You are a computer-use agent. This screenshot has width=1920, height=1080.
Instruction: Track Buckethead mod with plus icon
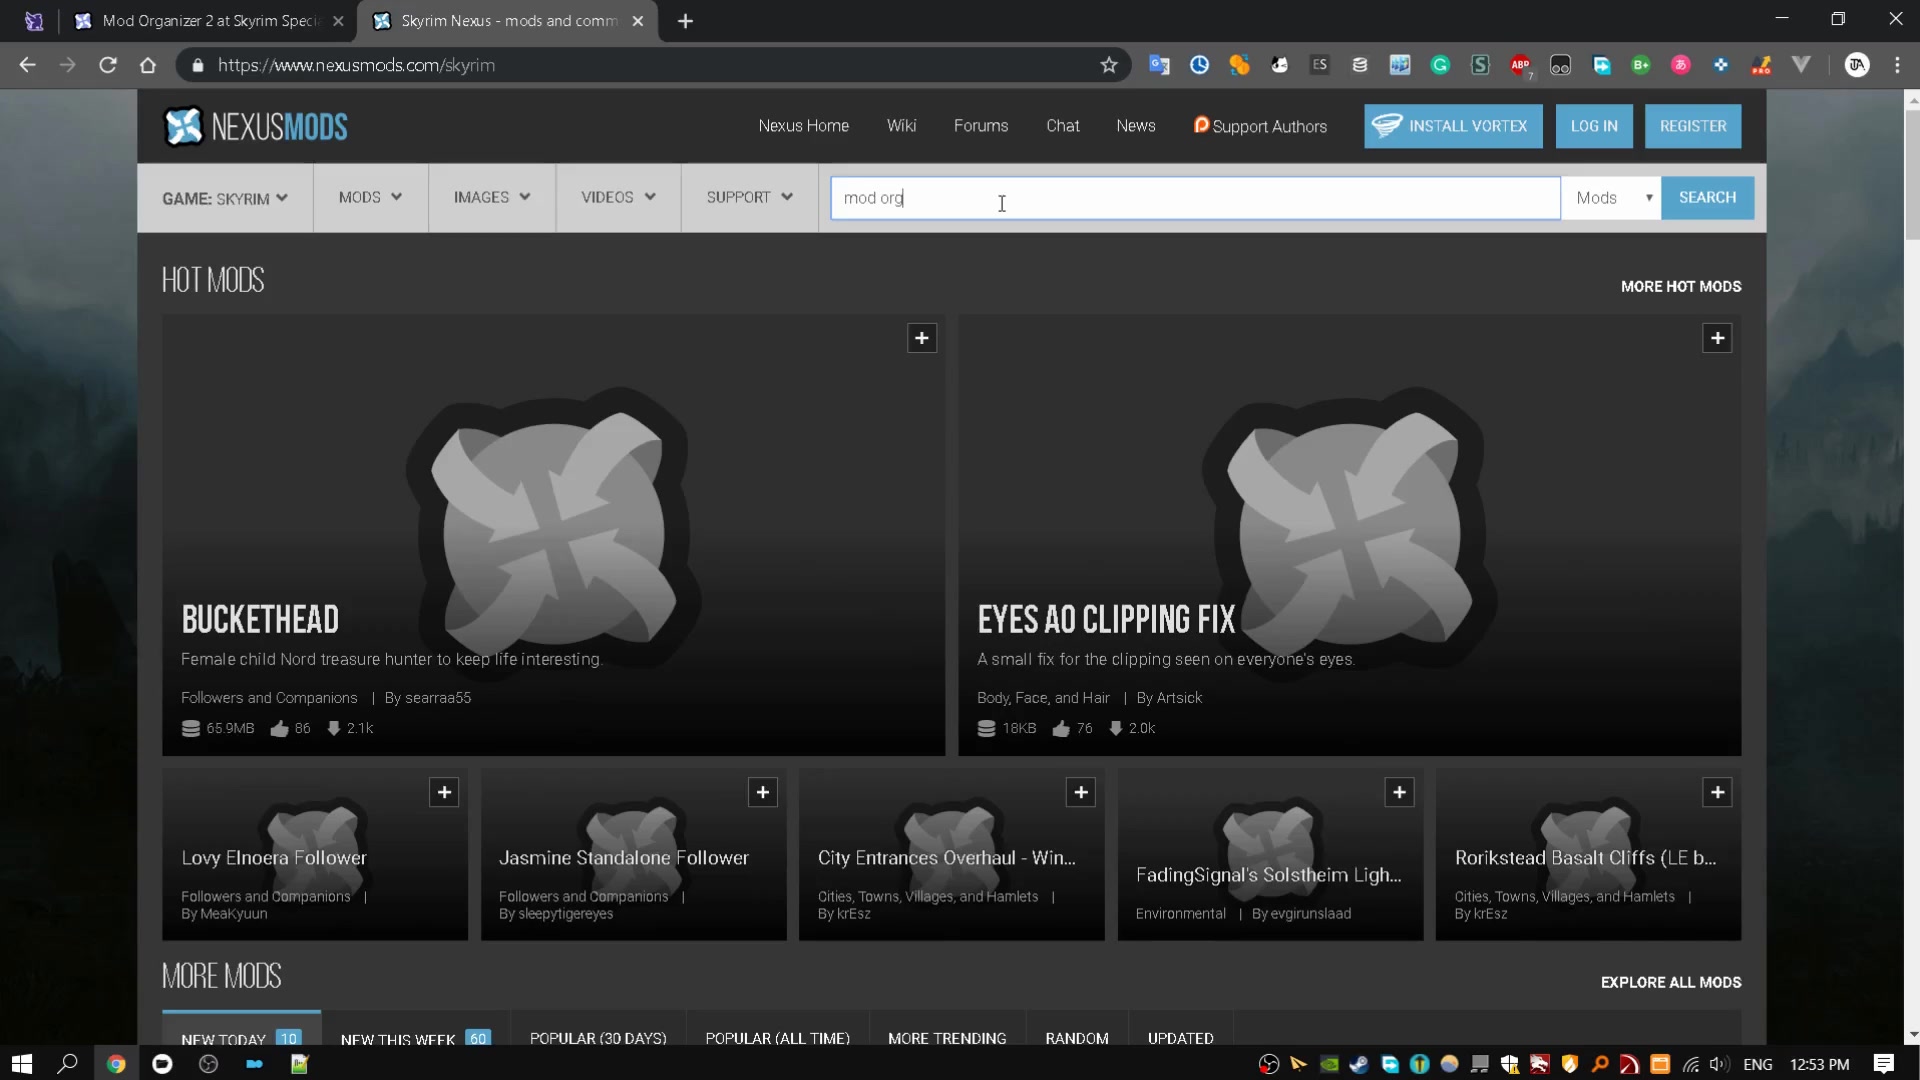(x=921, y=338)
